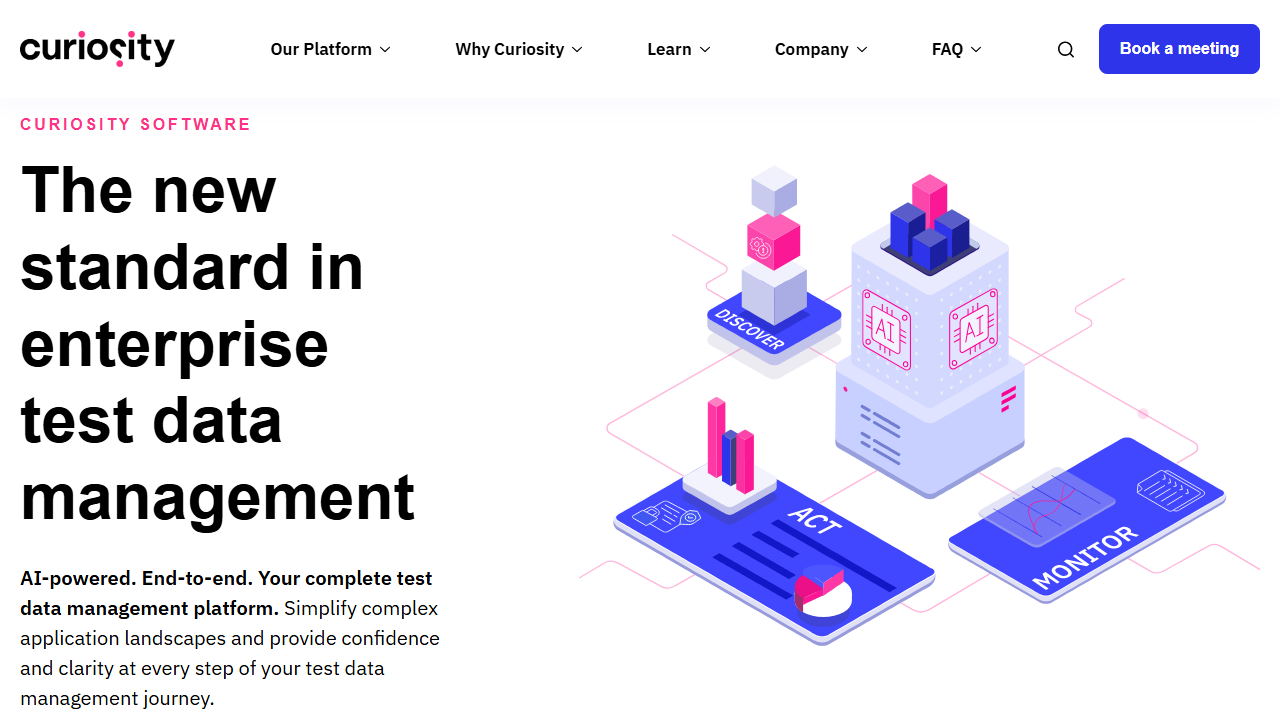This screenshot has width=1280, height=720.
Task: Click the headline "The new standard in enterprise test data management"
Action: [218, 343]
